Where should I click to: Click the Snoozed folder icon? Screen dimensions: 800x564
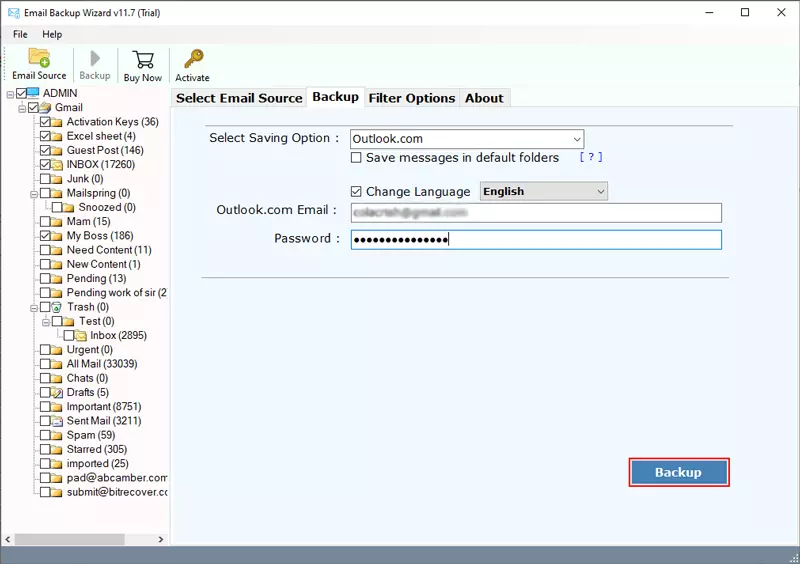pos(69,207)
